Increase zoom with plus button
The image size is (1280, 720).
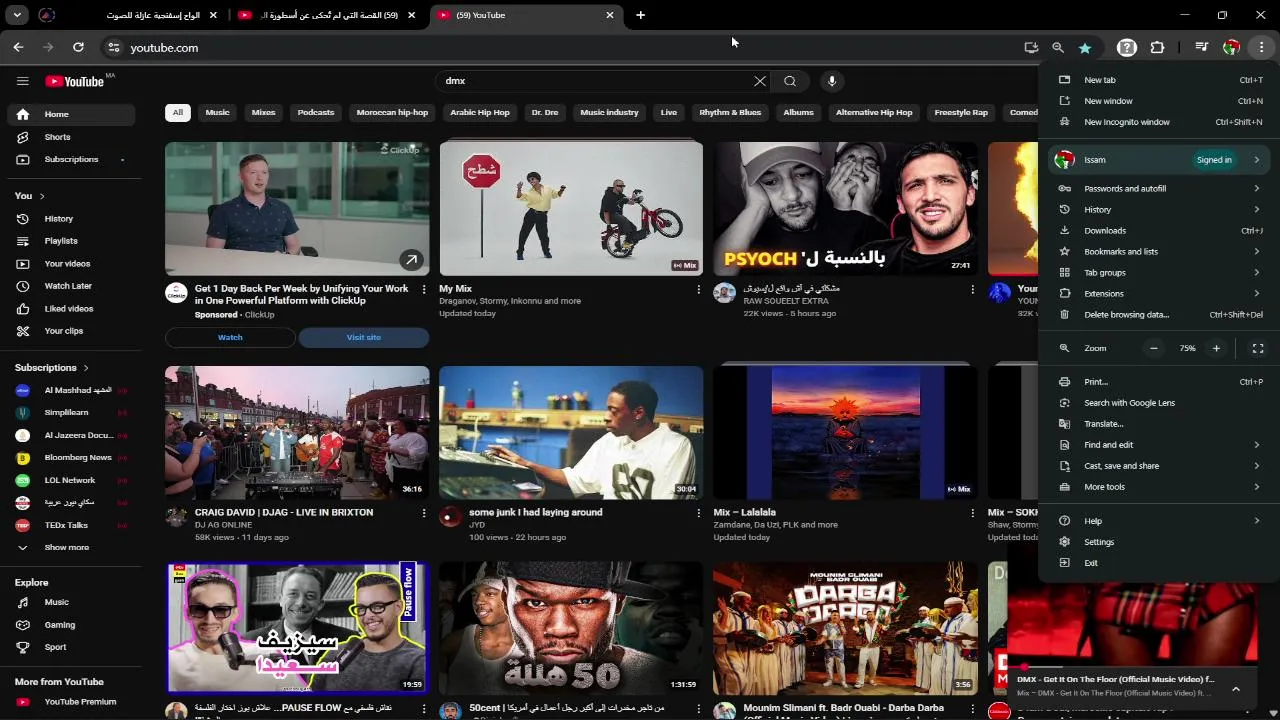[1216, 348]
